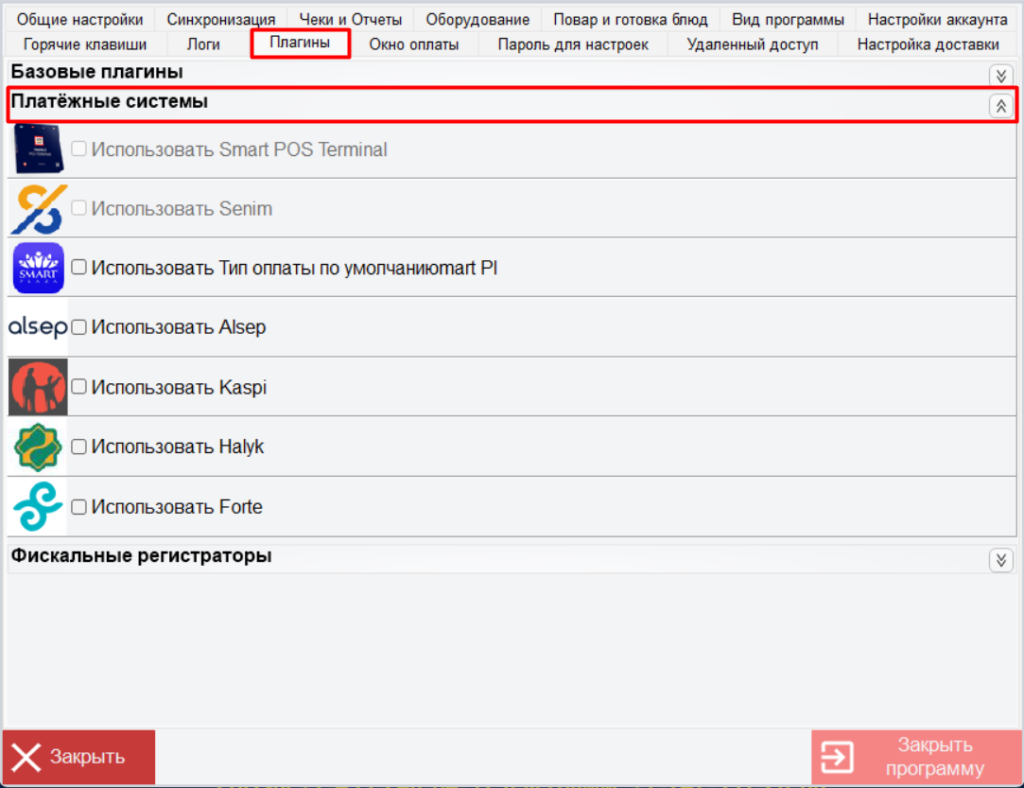
Task: Open the Оборудование tab
Action: click(x=477, y=20)
